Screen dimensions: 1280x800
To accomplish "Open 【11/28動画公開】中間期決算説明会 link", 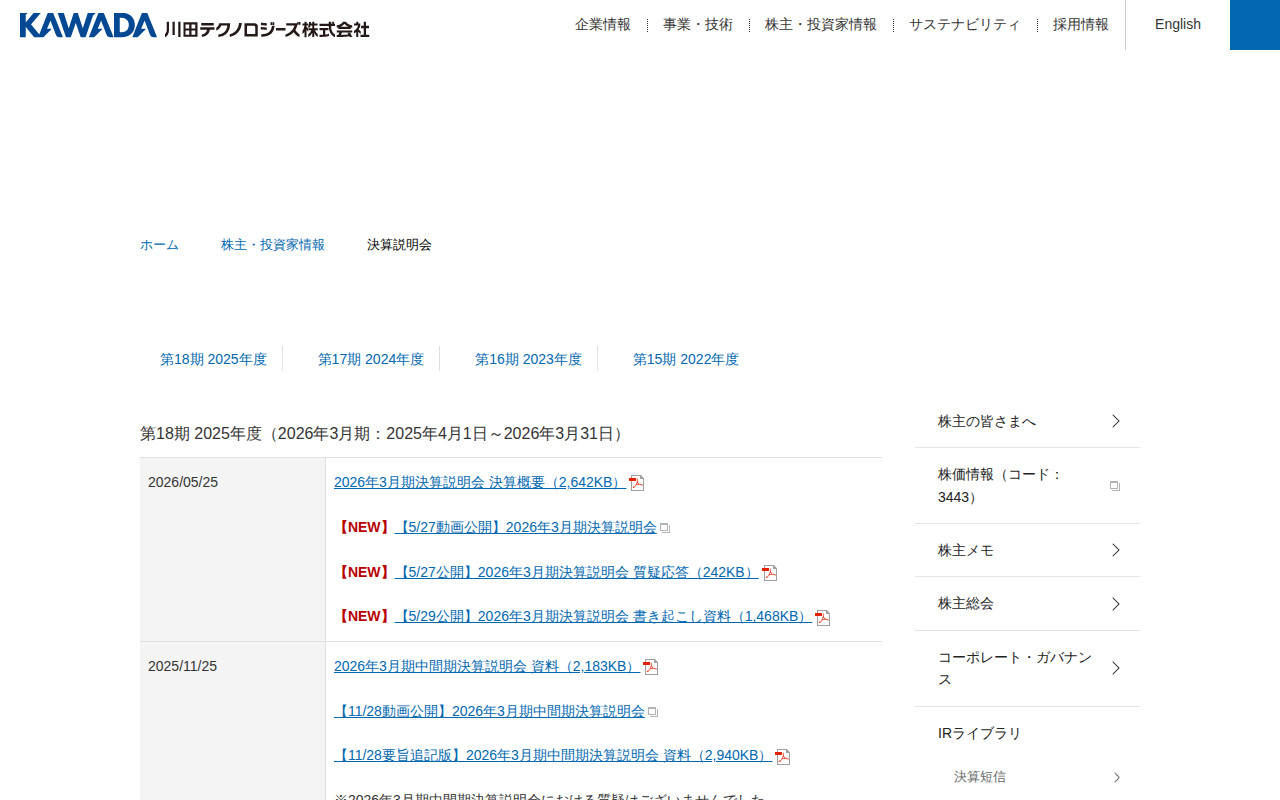I will pyautogui.click(x=489, y=711).
